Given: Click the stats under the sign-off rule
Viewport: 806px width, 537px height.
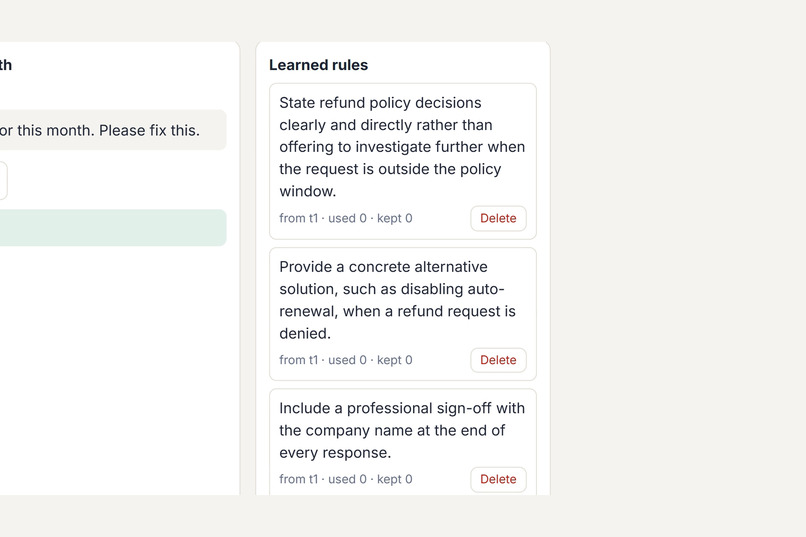Looking at the screenshot, I should coord(346,479).
